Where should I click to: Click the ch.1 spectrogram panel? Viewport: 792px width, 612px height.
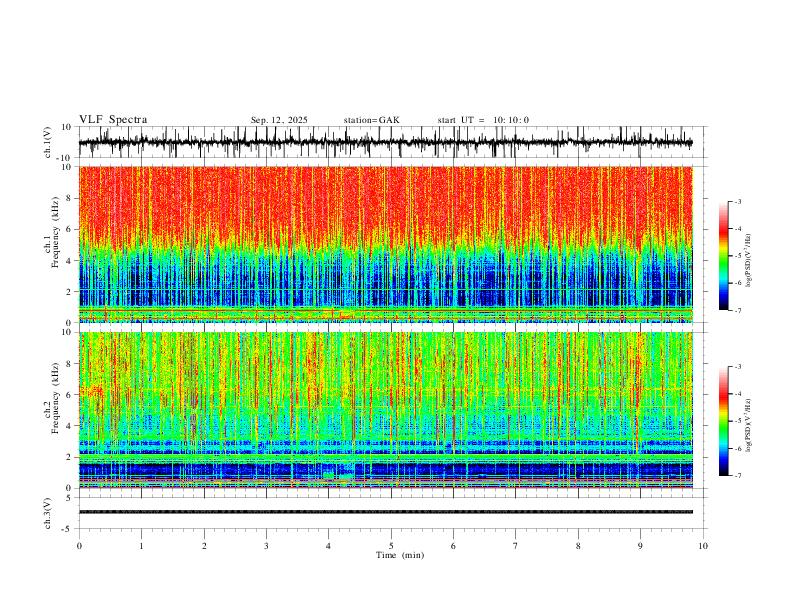pyautogui.click(x=385, y=244)
